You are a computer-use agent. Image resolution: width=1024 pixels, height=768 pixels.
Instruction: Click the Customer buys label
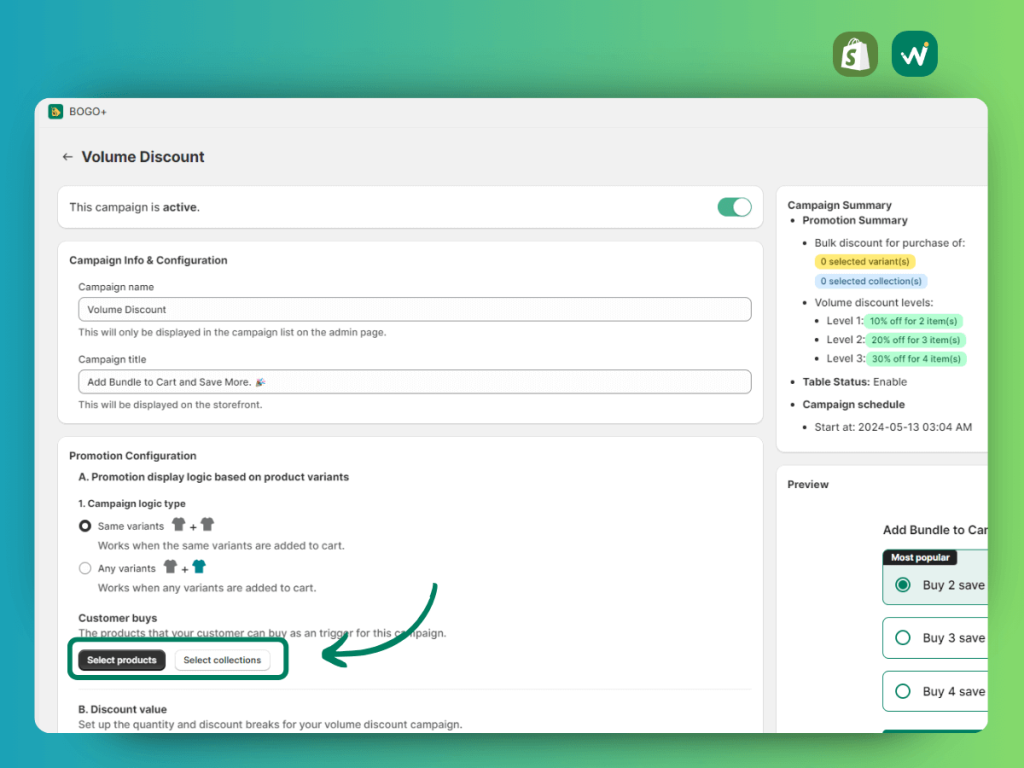(x=118, y=618)
